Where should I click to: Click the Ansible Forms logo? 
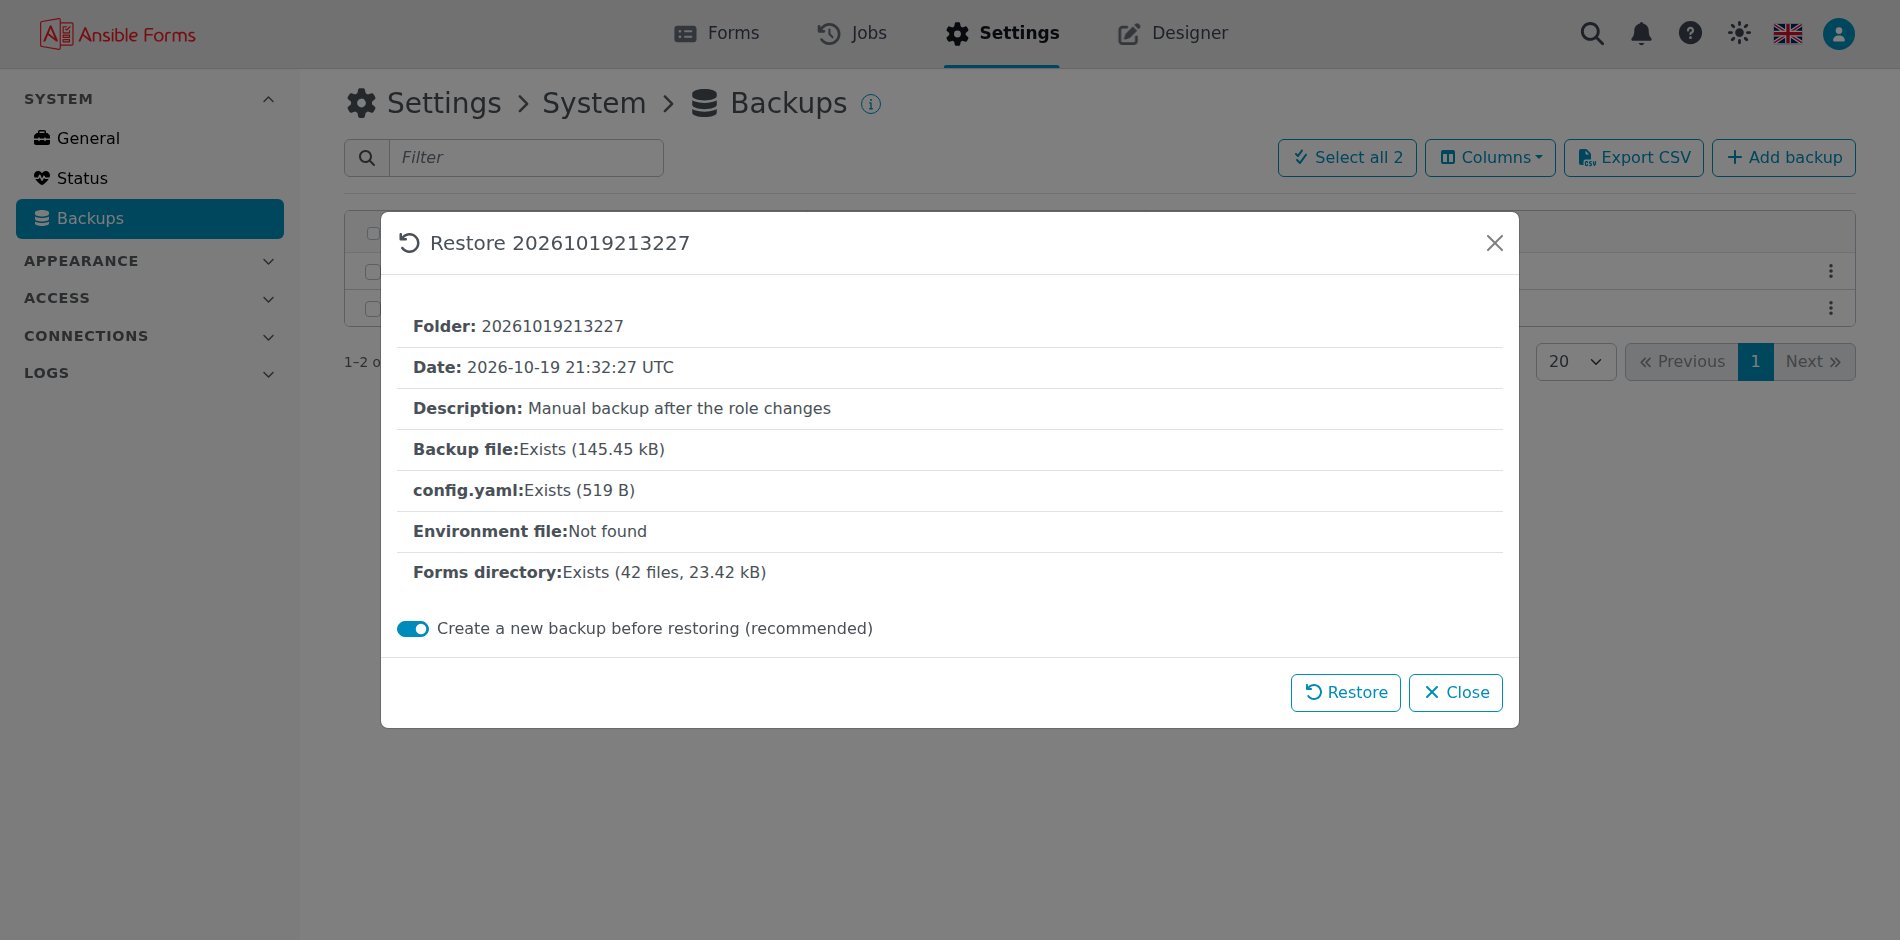point(118,34)
